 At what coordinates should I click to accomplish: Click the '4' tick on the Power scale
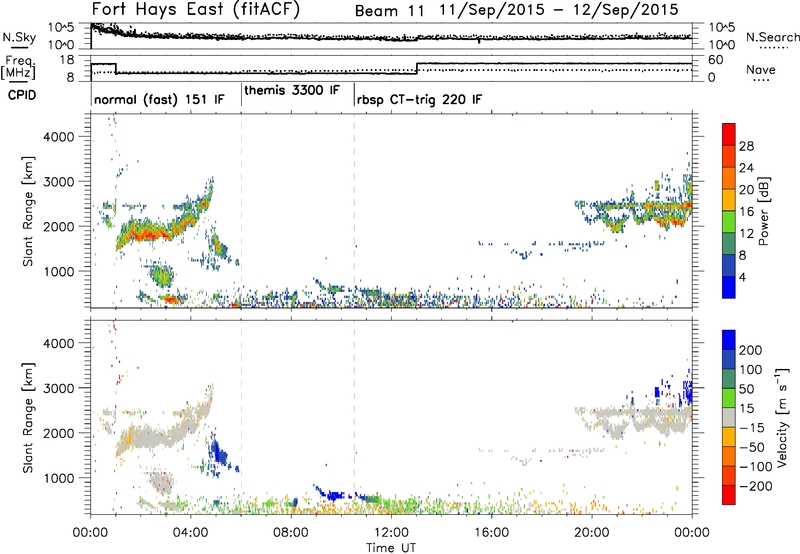tap(743, 277)
